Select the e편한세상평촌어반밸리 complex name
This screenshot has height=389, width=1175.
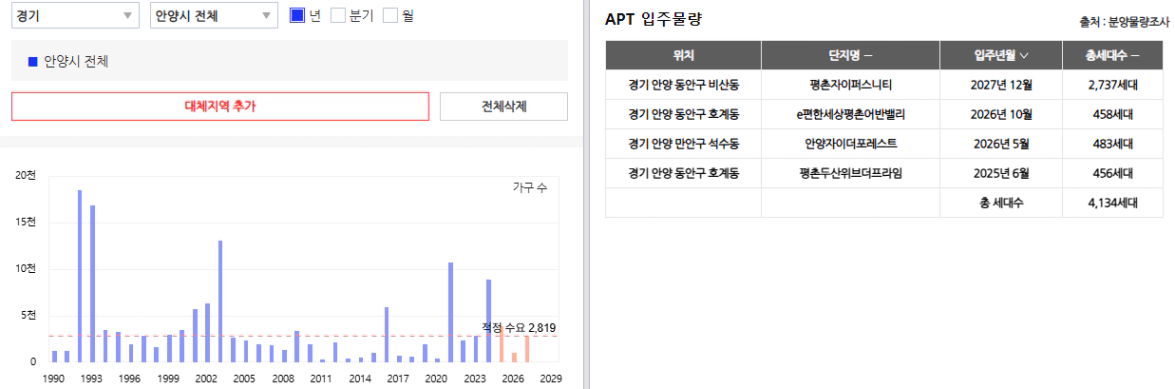851,114
